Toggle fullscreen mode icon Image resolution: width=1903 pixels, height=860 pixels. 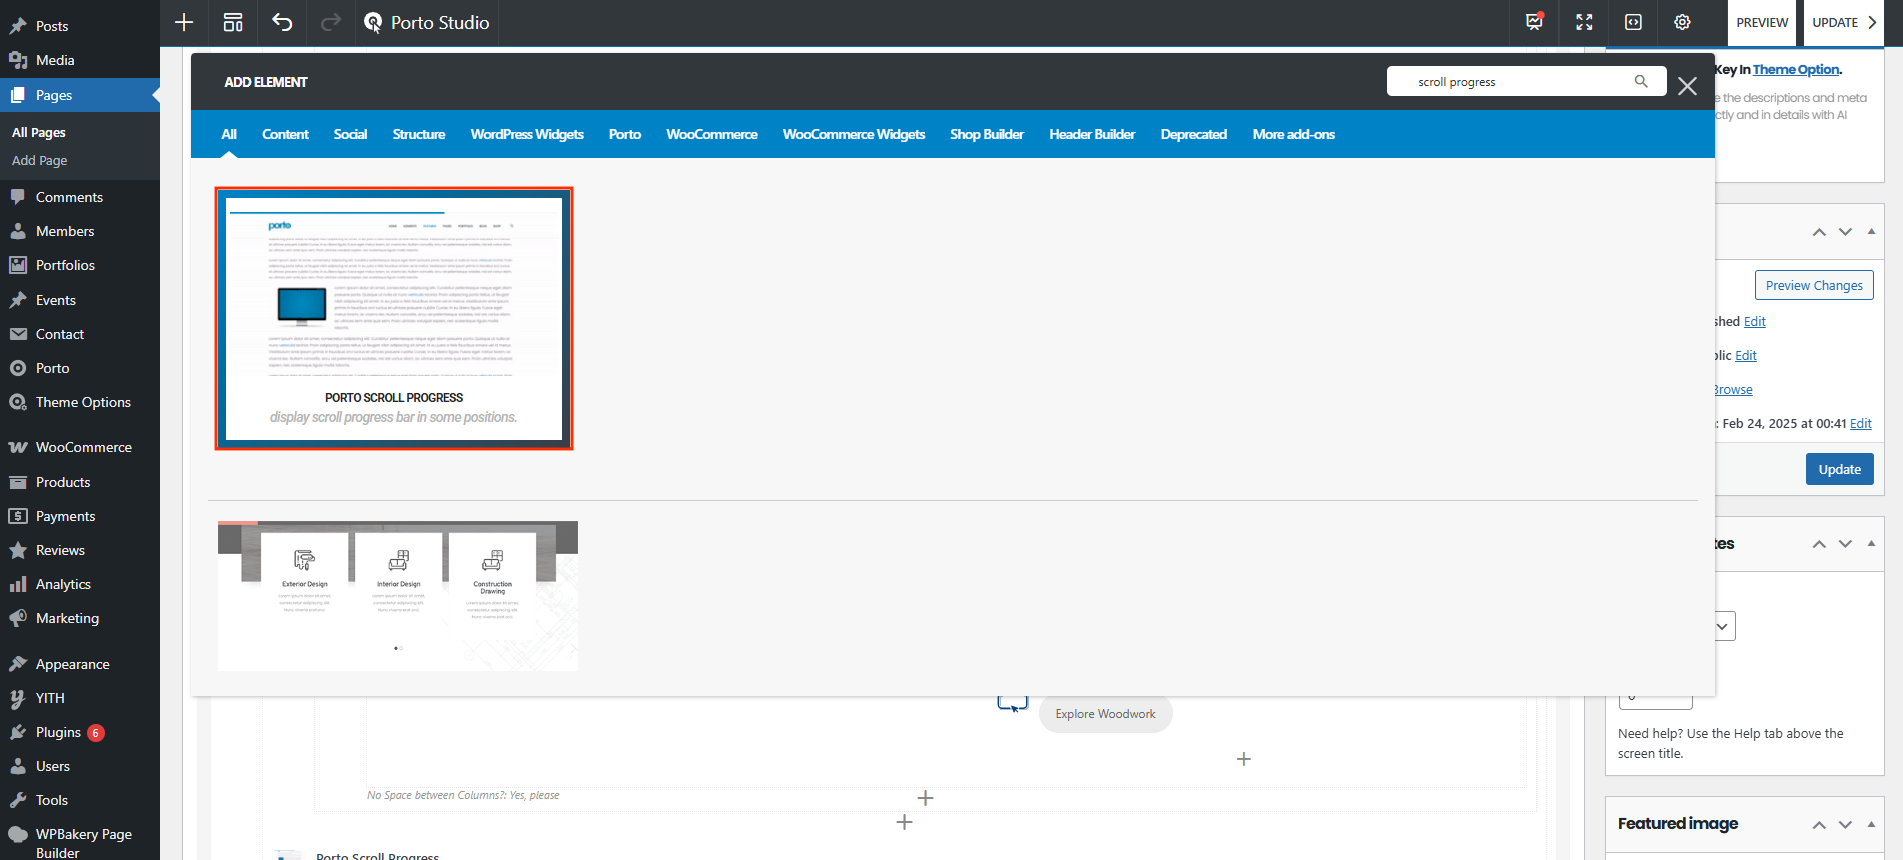click(x=1584, y=22)
